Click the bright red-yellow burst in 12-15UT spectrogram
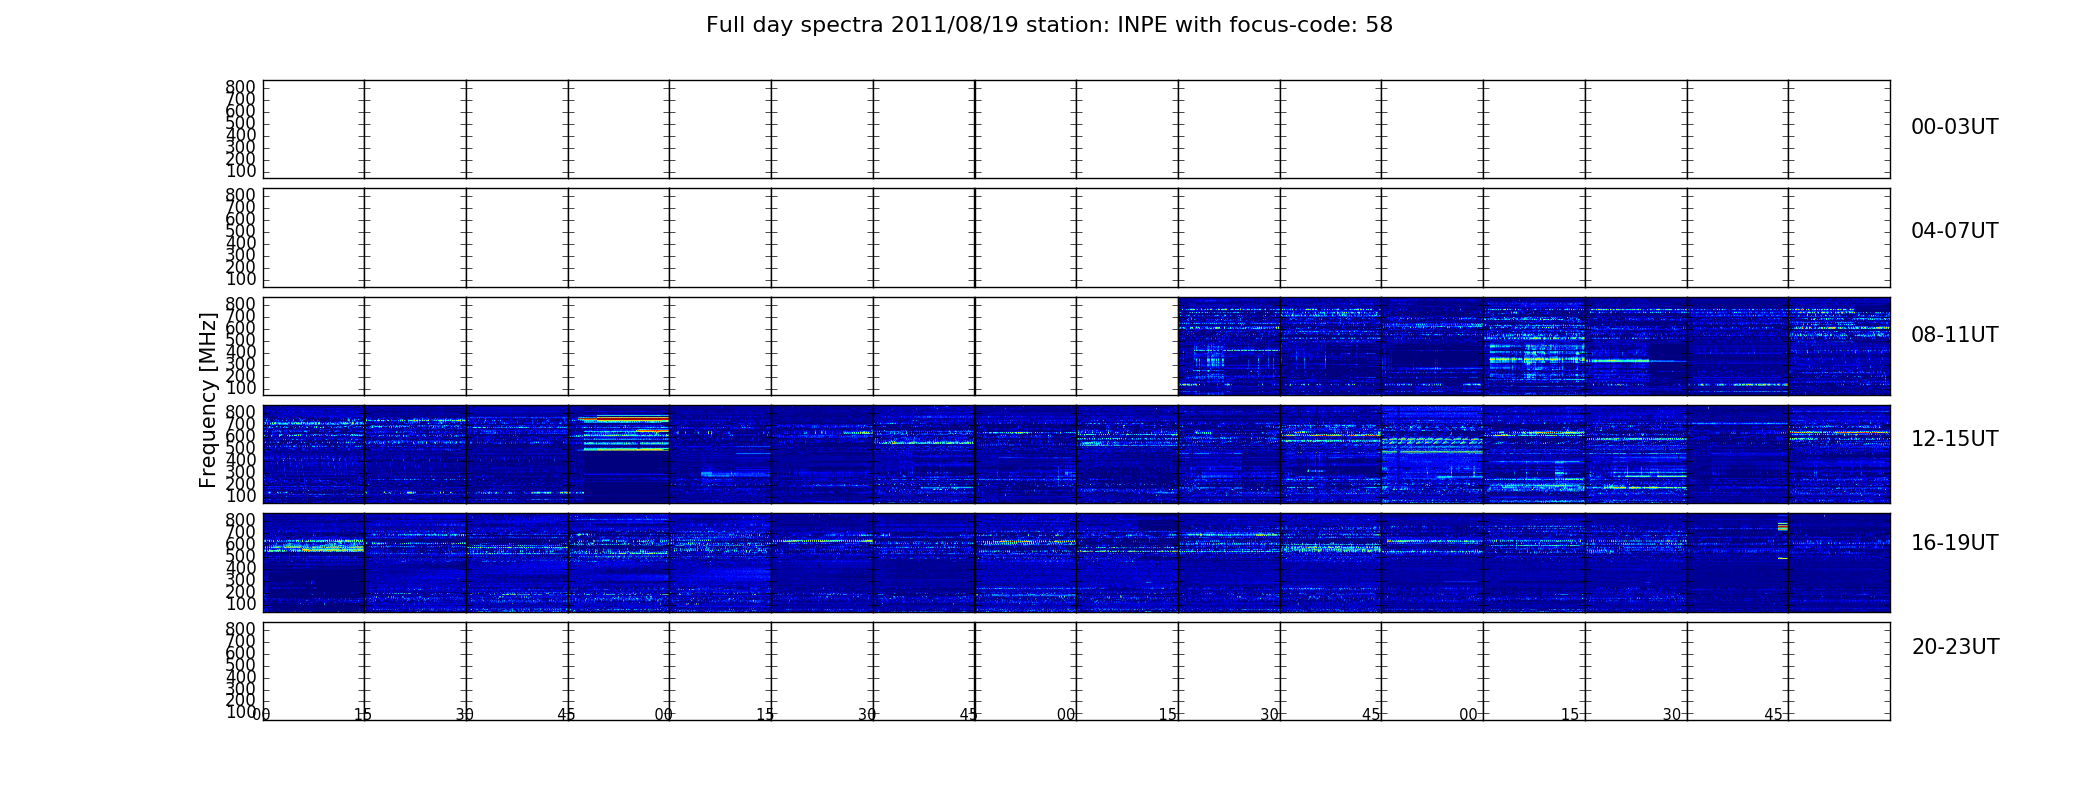This screenshot has width=2100, height=800. [x=623, y=432]
